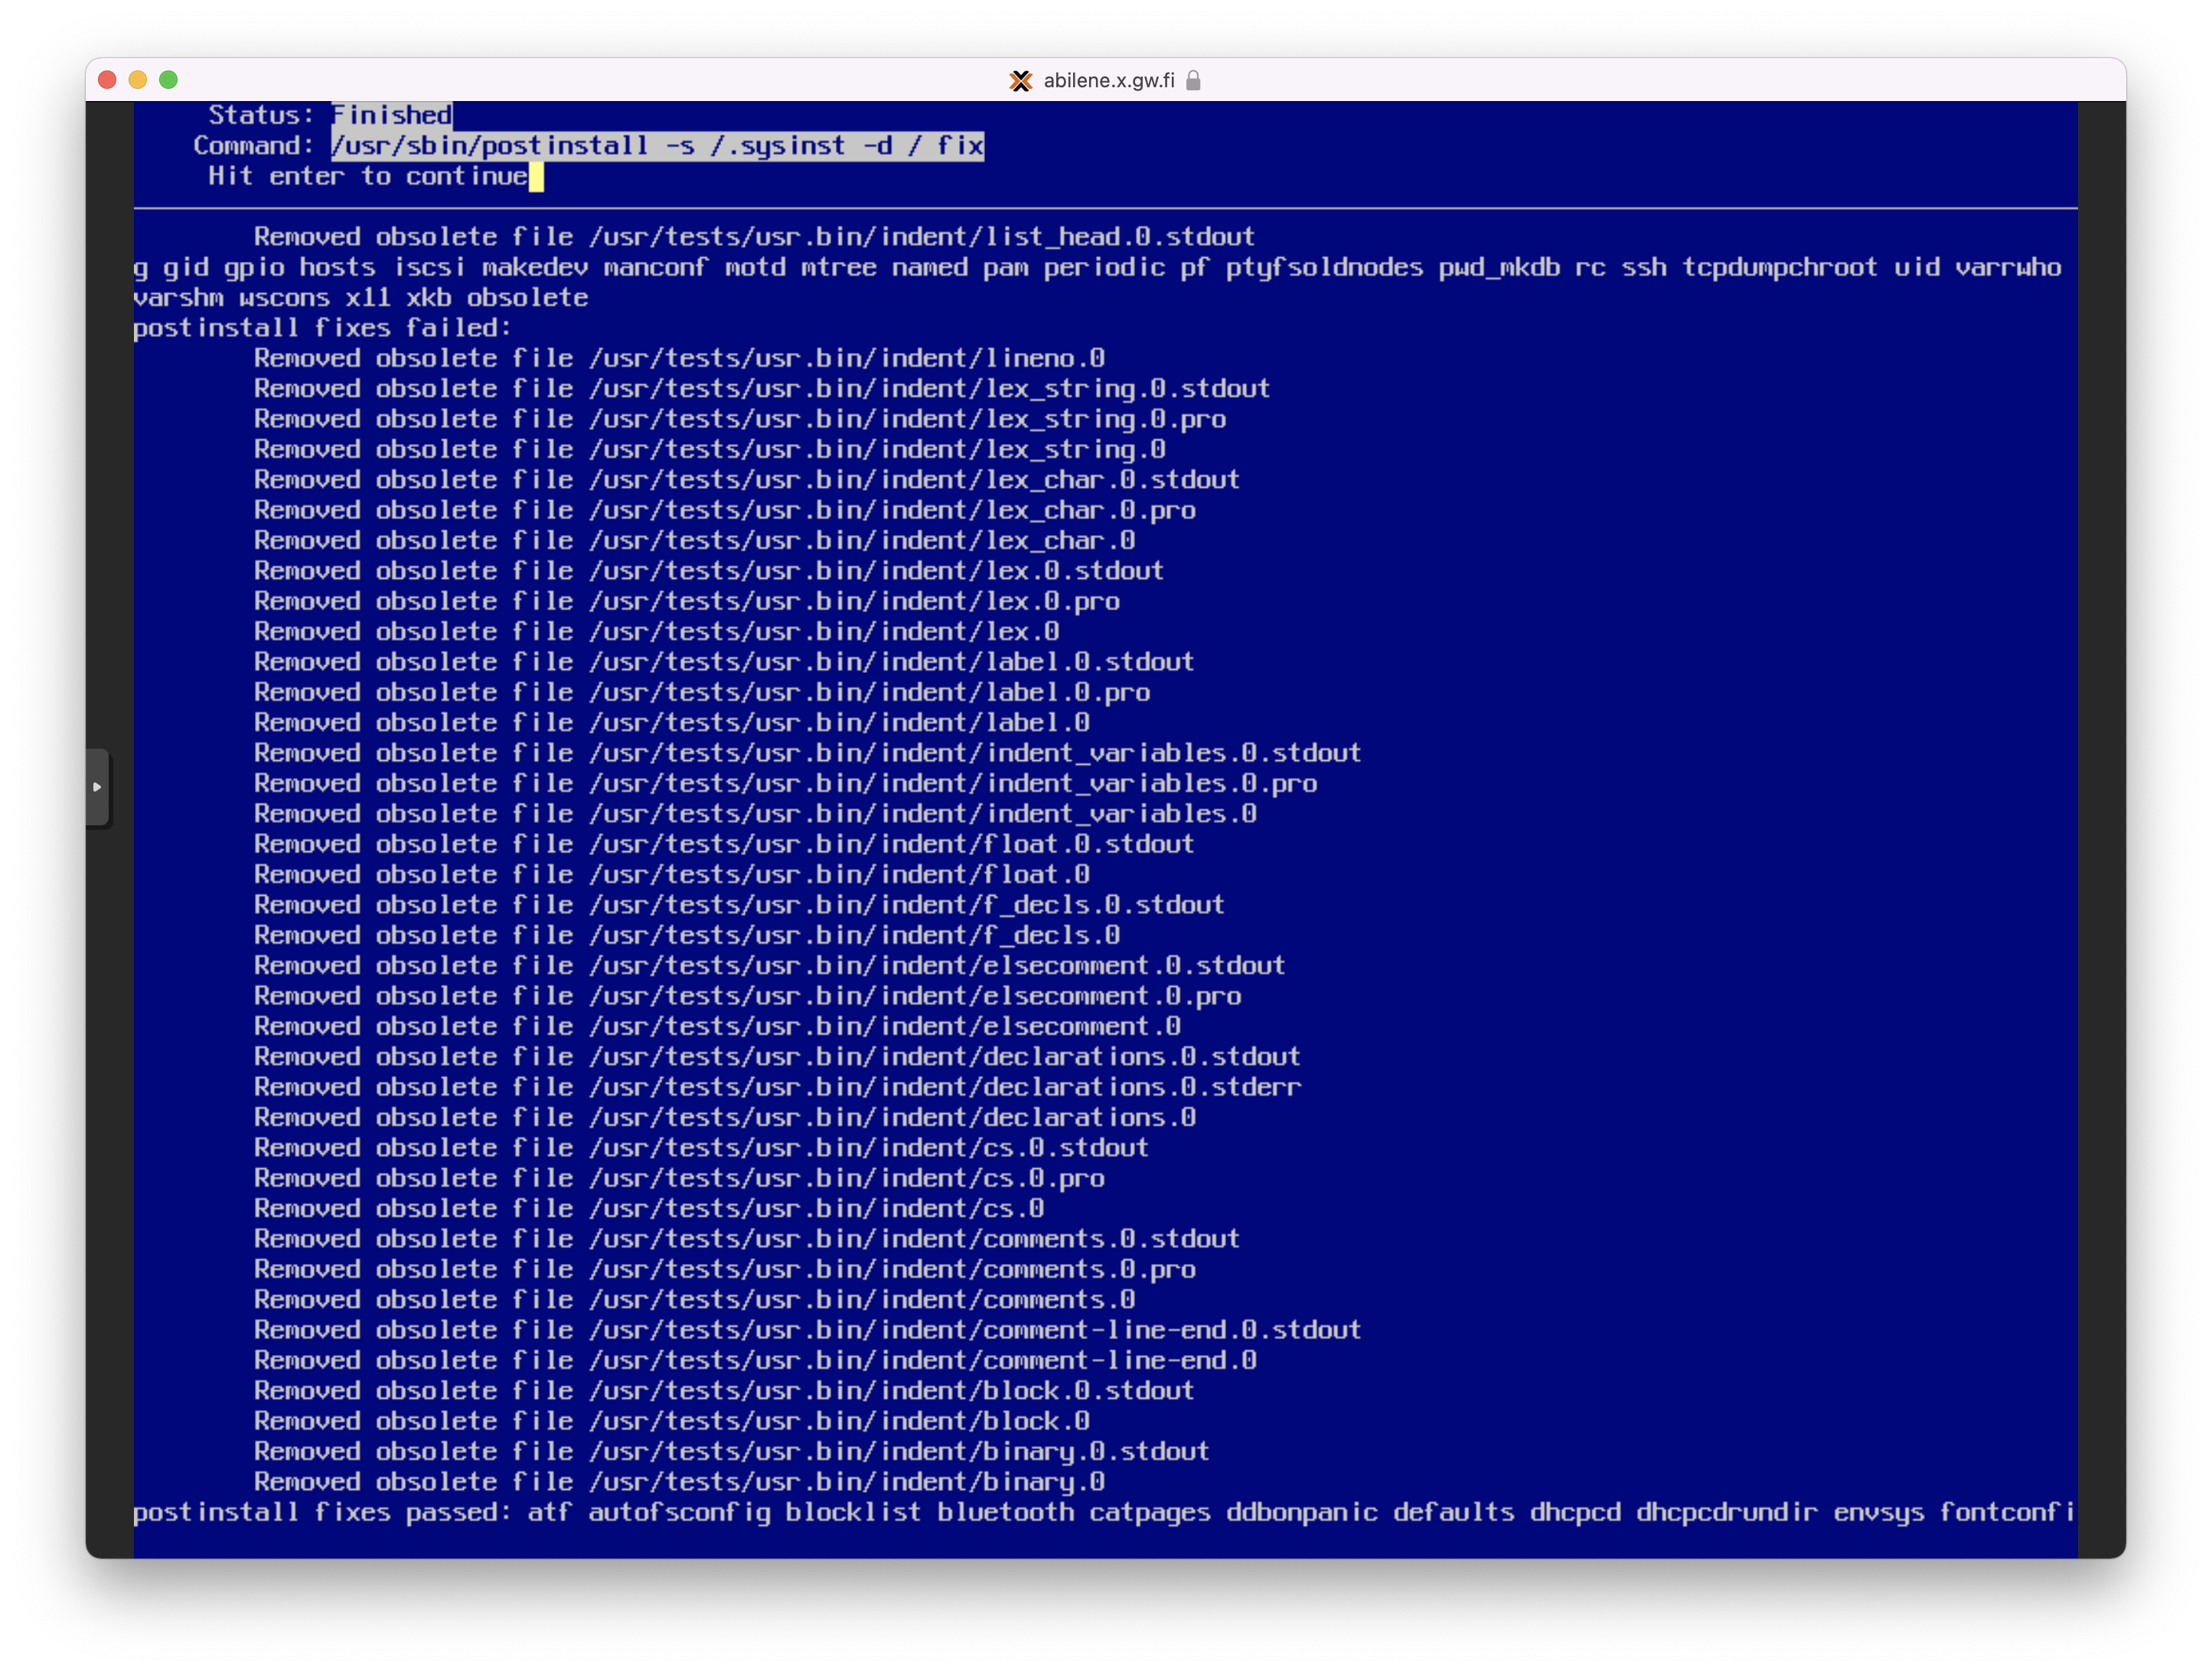Viewport: 2212px width, 1672px height.
Task: Click the declarations.0.stderr line
Action: (777, 1087)
